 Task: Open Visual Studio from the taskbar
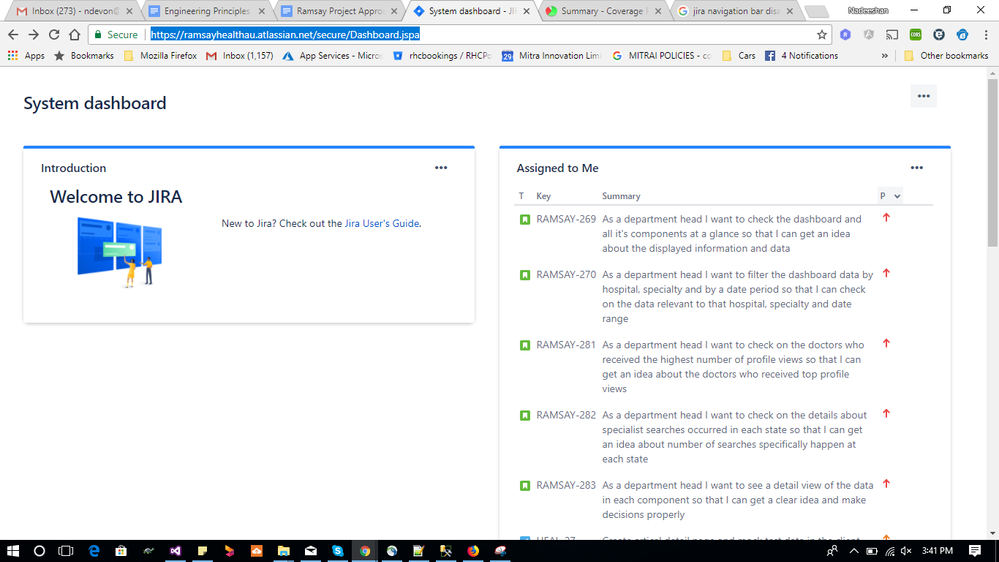point(175,551)
